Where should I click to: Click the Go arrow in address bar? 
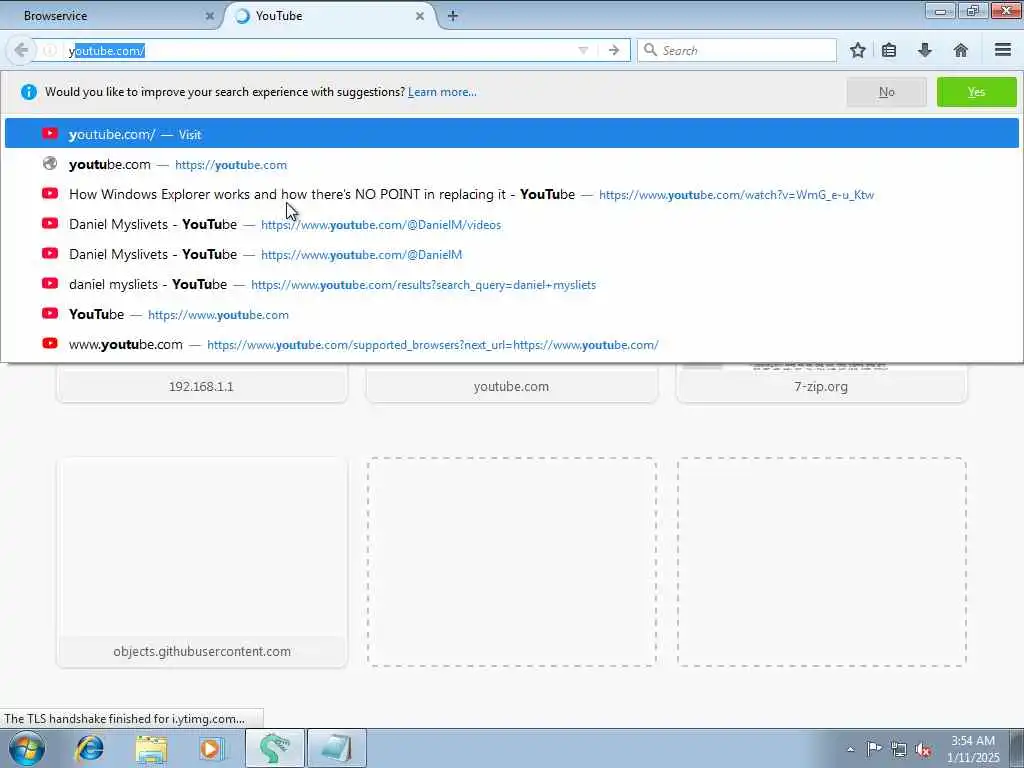coord(614,50)
